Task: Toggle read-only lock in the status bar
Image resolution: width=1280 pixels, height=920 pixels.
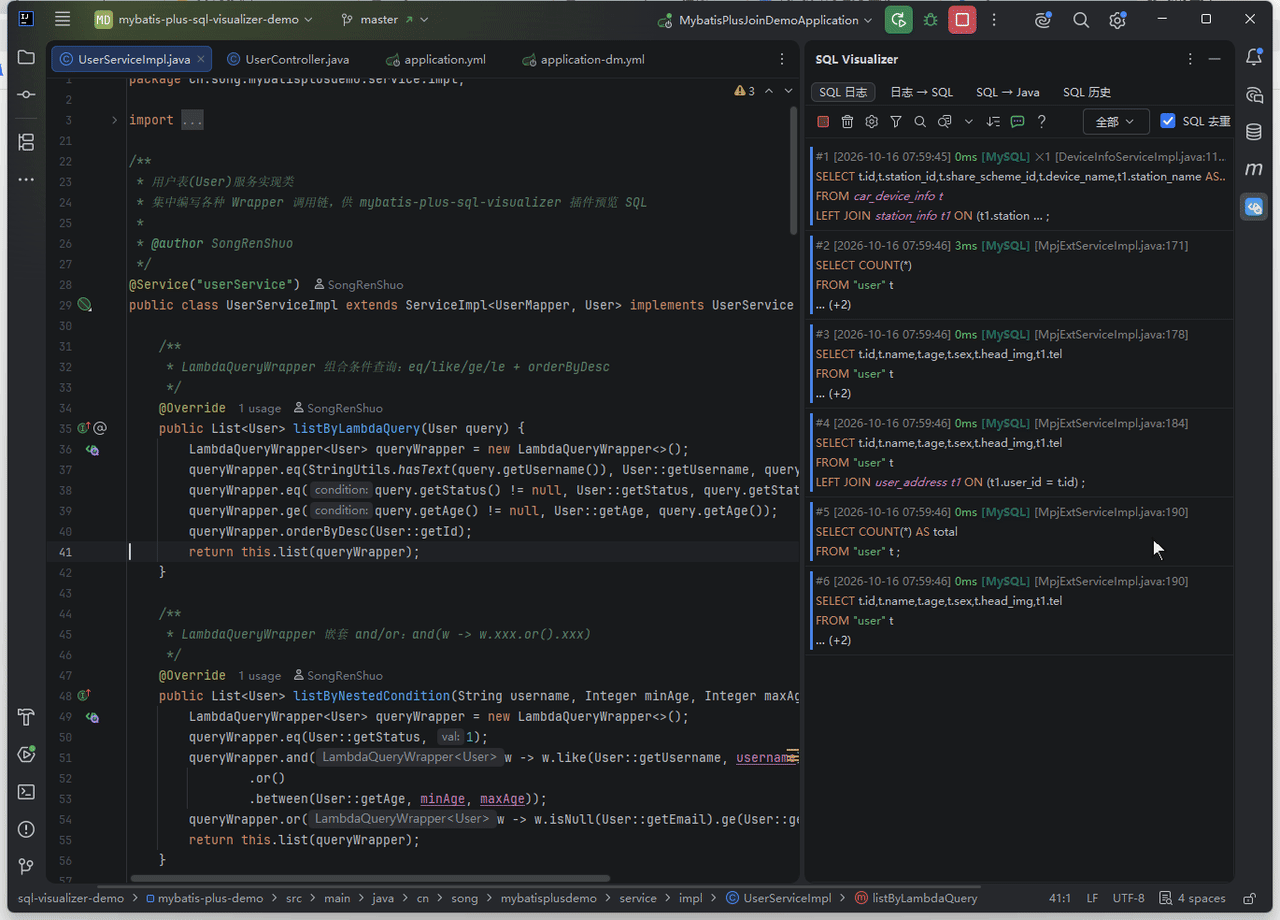Action: coord(1249,898)
